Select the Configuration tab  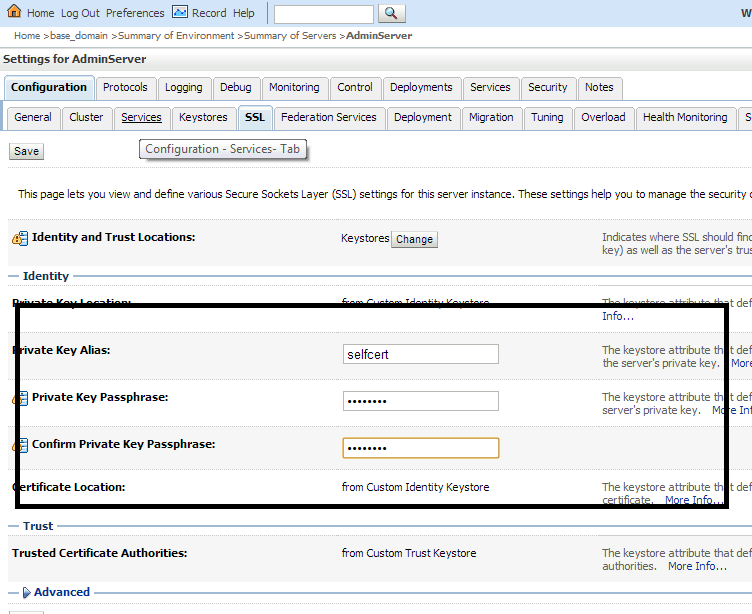(49, 87)
